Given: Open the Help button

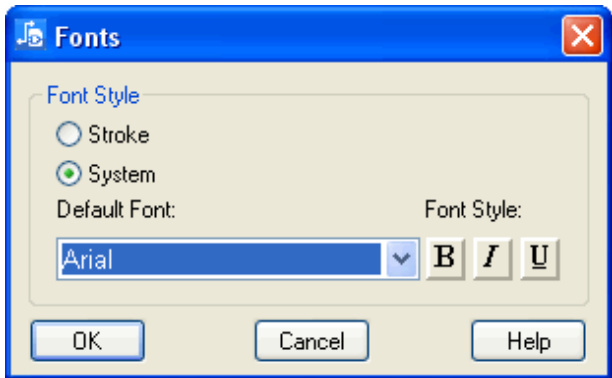Looking at the screenshot, I should point(528,341).
